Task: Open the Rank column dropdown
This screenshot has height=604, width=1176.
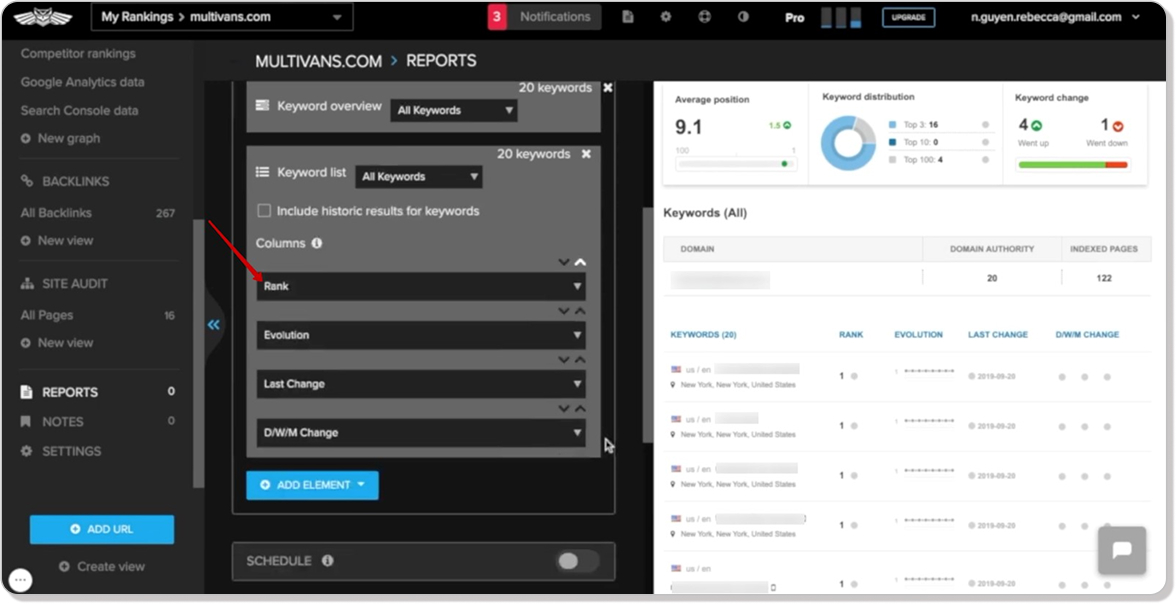Action: pos(421,286)
